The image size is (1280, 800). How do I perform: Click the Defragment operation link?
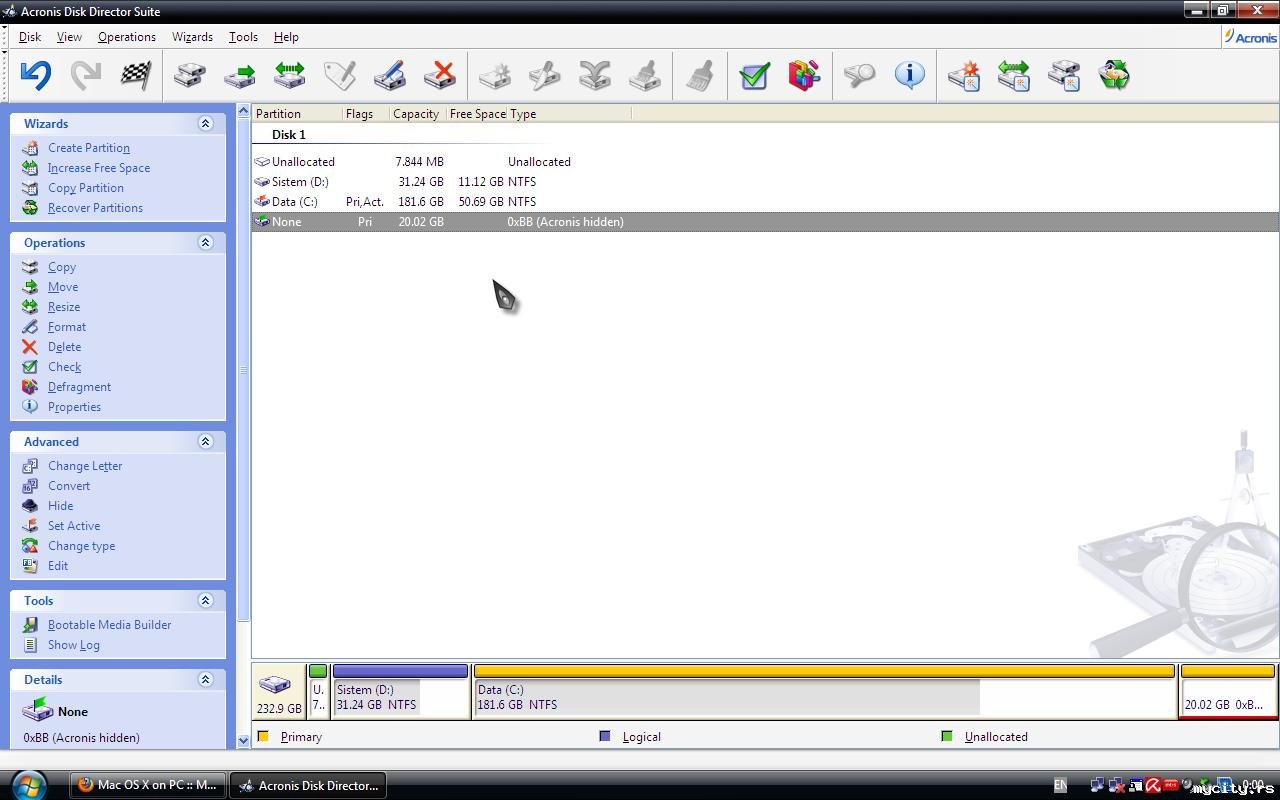[79, 387]
